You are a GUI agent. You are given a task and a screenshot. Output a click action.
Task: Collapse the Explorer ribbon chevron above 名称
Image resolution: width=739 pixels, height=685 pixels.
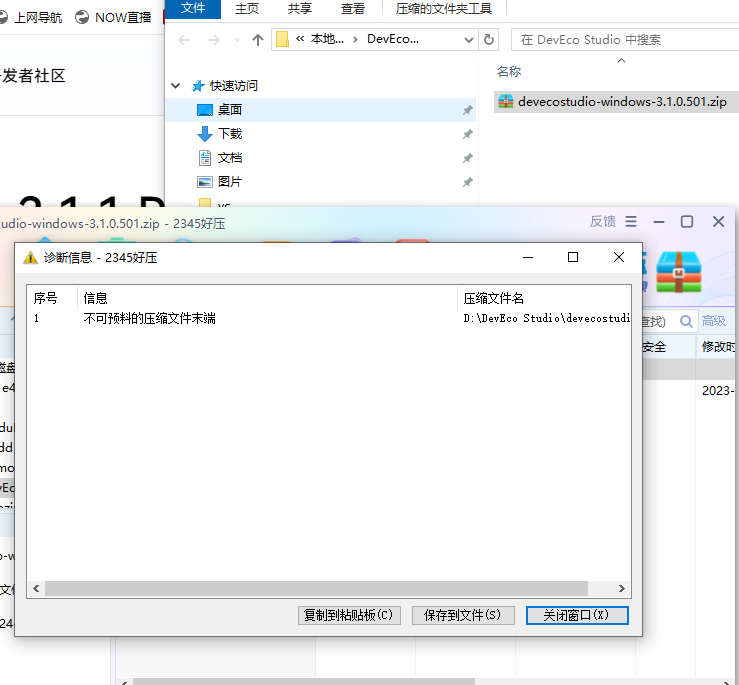click(621, 61)
